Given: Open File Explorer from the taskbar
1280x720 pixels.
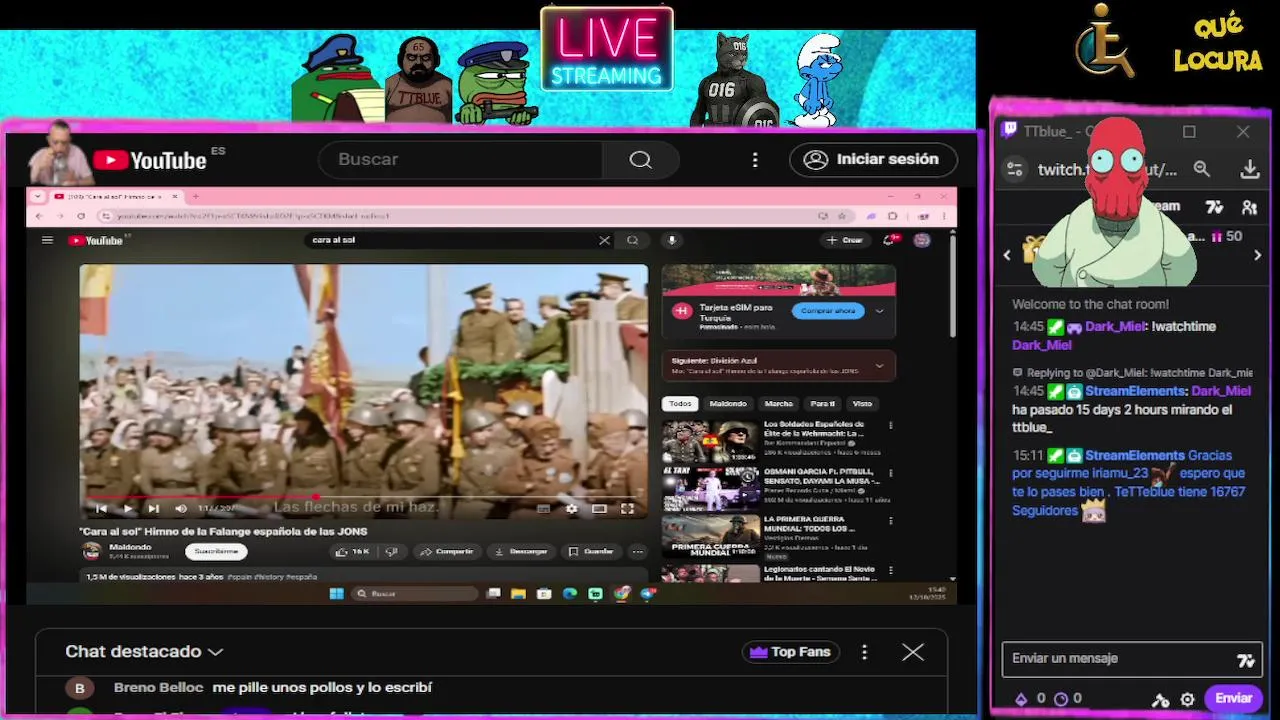Looking at the screenshot, I should (518, 593).
